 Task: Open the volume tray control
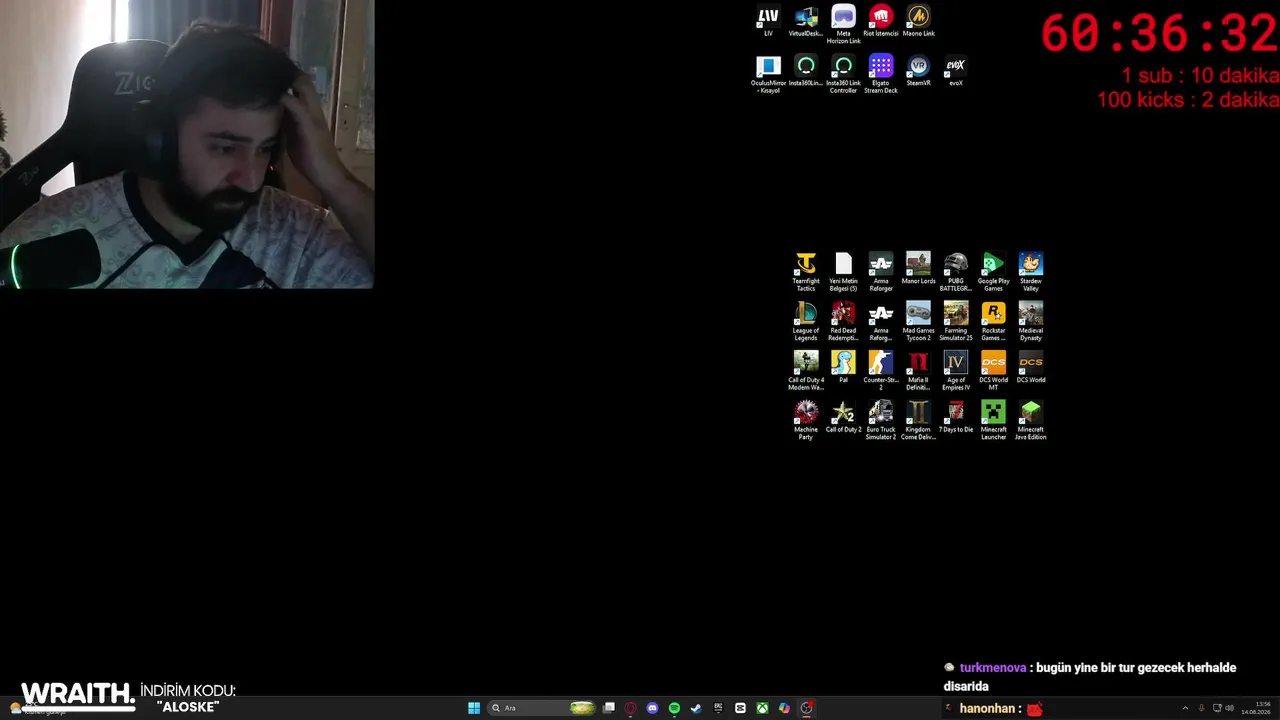click(1229, 708)
